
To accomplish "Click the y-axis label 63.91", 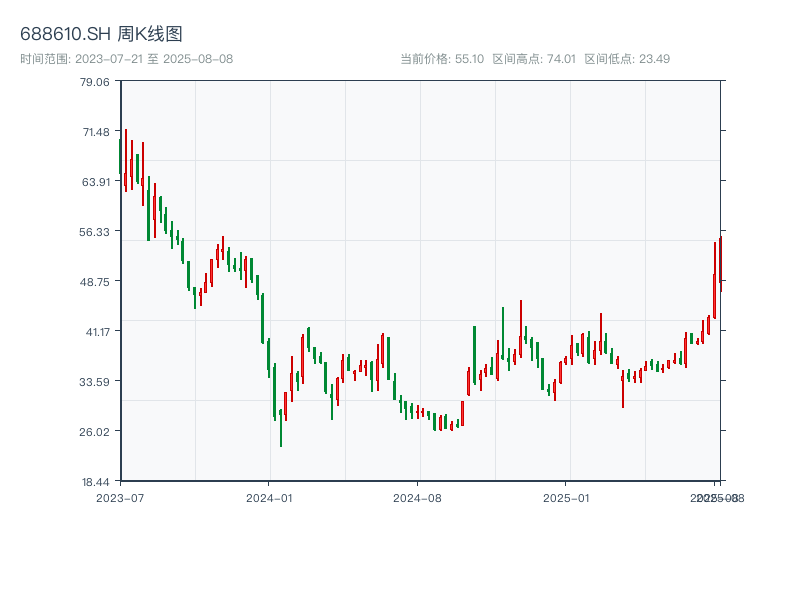I will click(96, 182).
